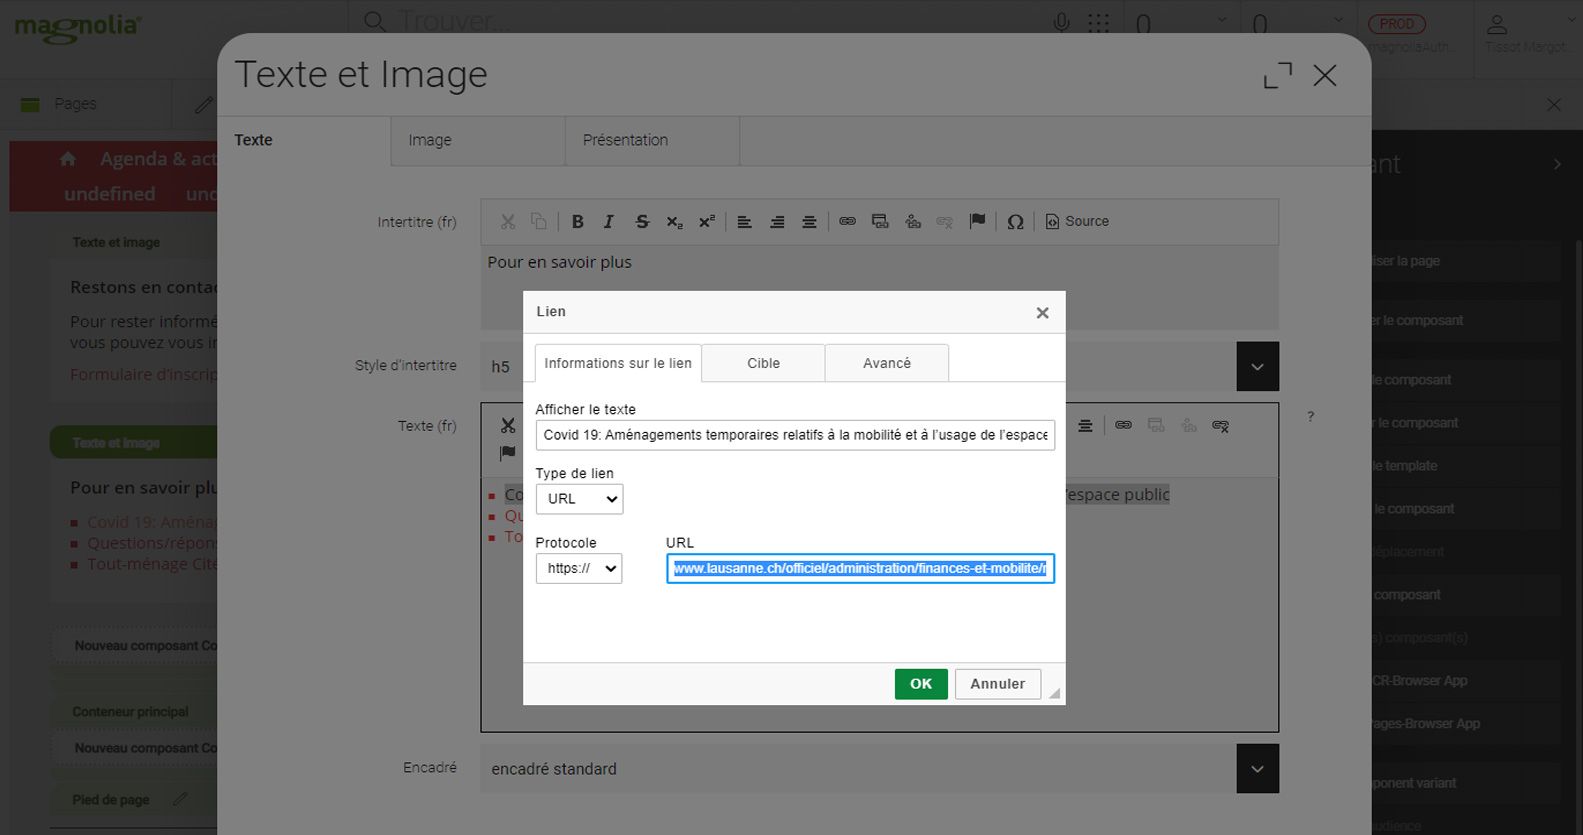The width and height of the screenshot is (1583, 835).
Task: Apply strikethrough in Intertitre toolbar
Action: point(642,222)
